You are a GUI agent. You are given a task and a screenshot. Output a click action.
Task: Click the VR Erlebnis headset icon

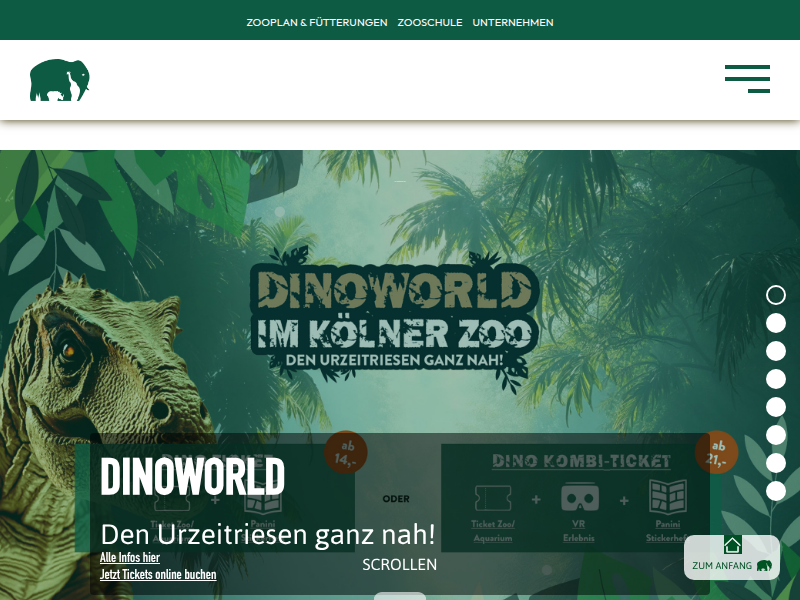pos(577,498)
